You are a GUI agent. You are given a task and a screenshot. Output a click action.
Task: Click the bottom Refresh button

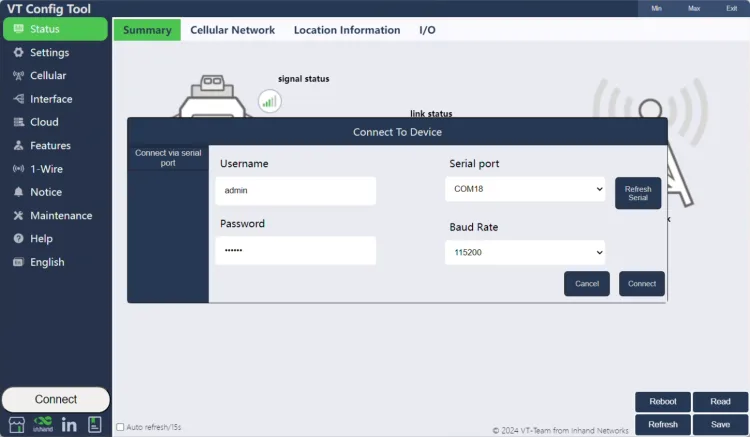tap(663, 425)
